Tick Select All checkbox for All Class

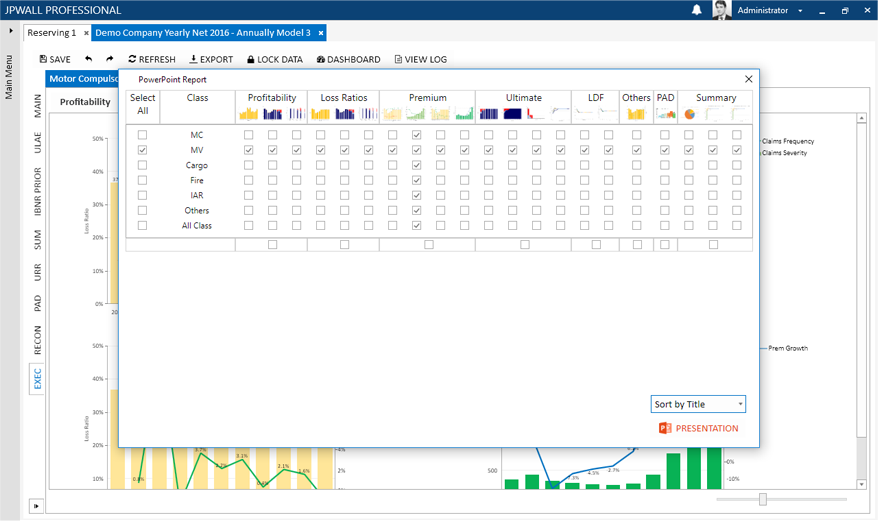point(142,225)
